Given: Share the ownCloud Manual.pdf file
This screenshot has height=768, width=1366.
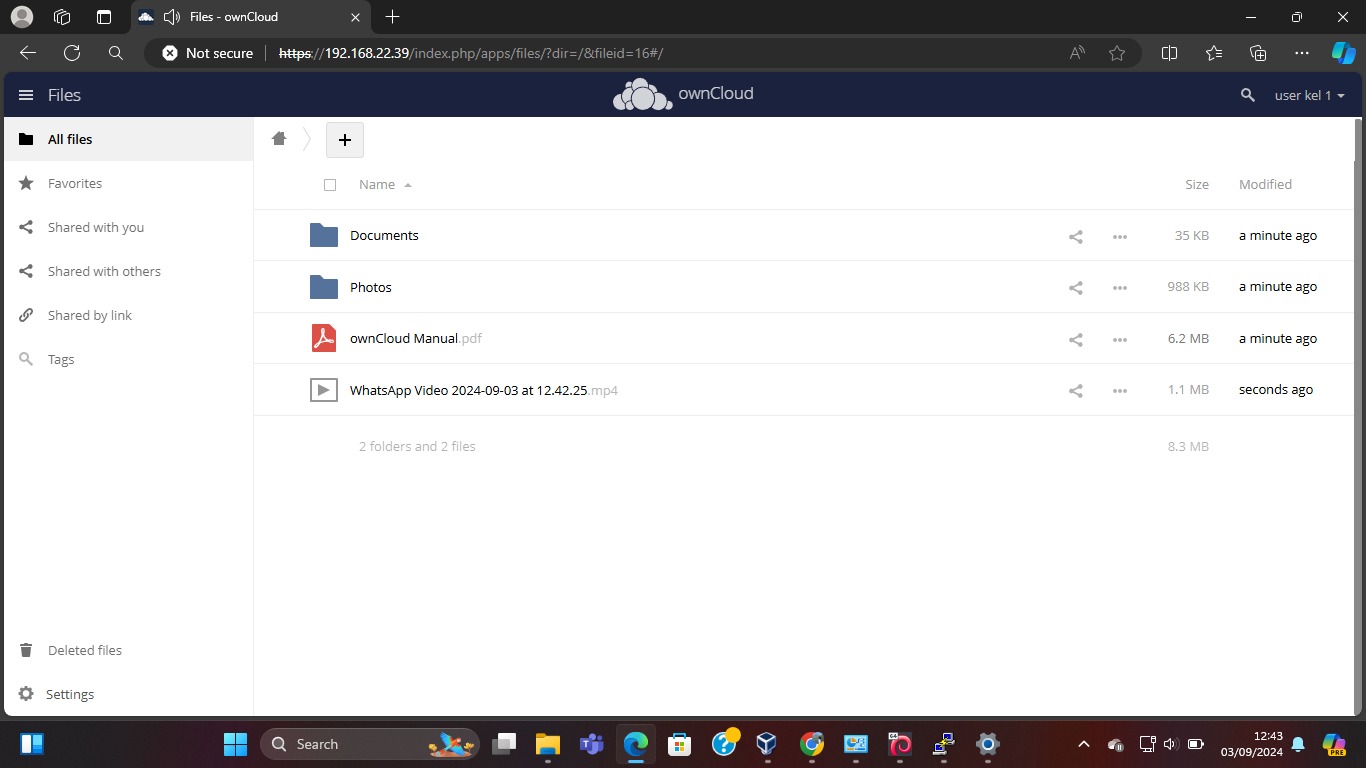Looking at the screenshot, I should point(1076,339).
